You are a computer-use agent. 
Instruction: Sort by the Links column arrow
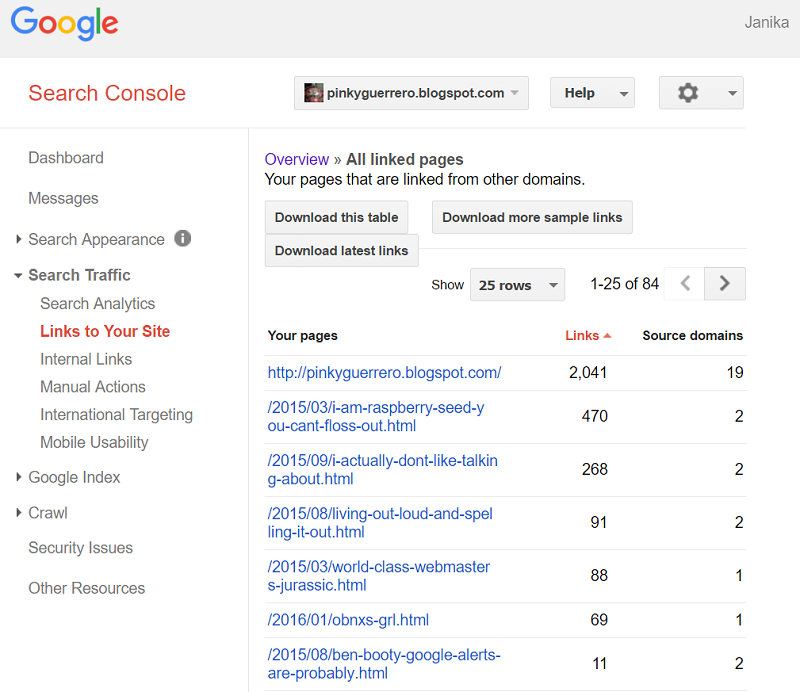pos(607,336)
